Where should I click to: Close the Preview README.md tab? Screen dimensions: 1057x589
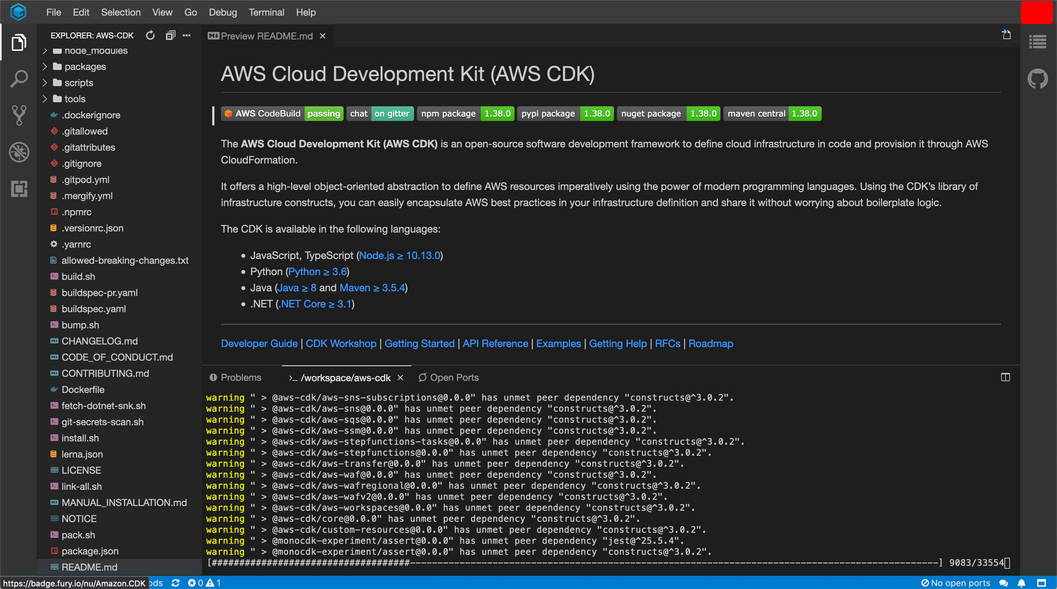click(322, 36)
